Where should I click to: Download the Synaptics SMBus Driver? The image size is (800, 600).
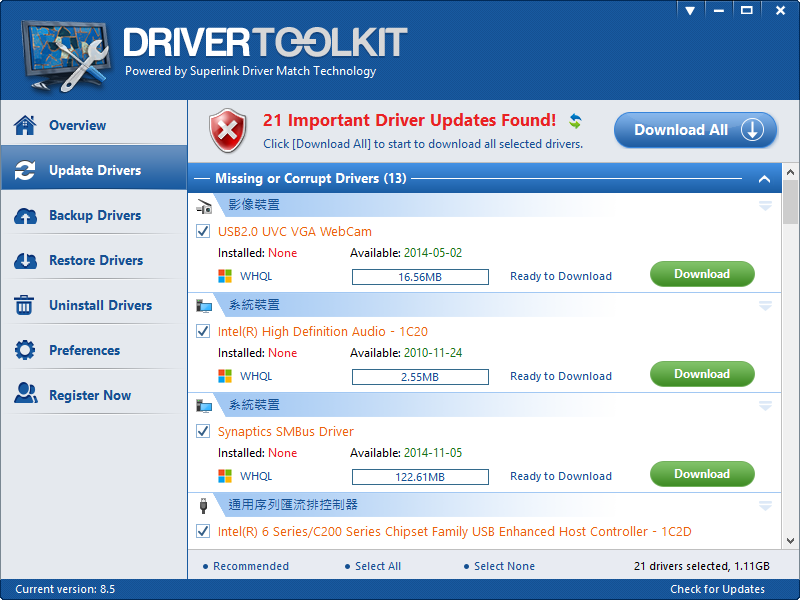[702, 474]
